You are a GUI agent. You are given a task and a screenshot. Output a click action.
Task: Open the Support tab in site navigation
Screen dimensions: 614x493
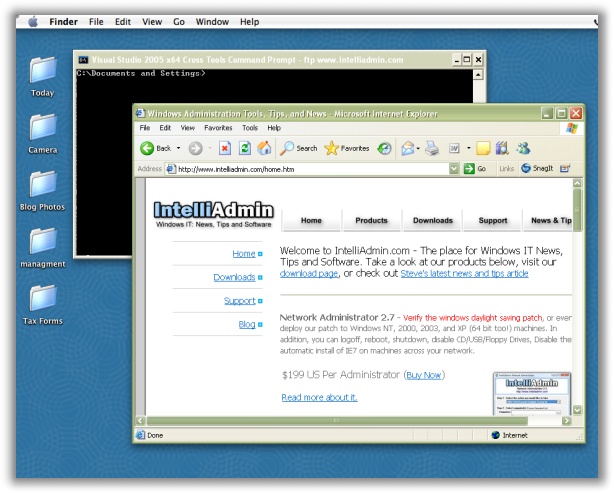493,220
